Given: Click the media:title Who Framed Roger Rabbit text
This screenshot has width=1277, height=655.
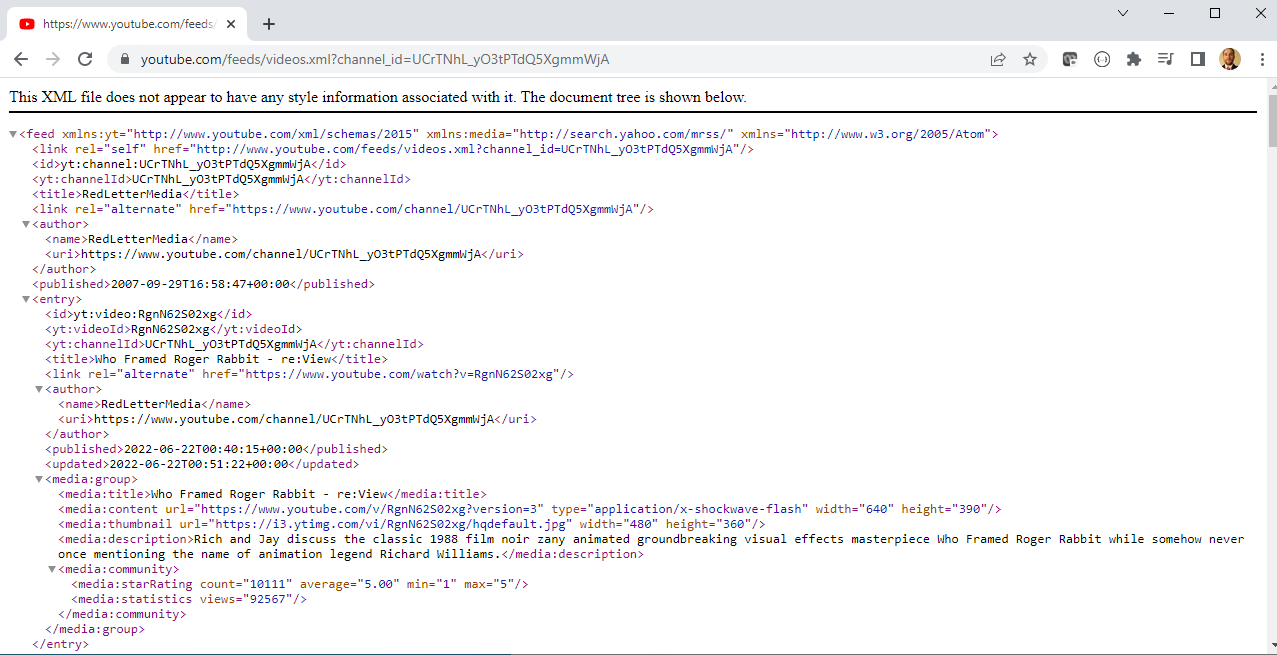Looking at the screenshot, I should (x=268, y=494).
